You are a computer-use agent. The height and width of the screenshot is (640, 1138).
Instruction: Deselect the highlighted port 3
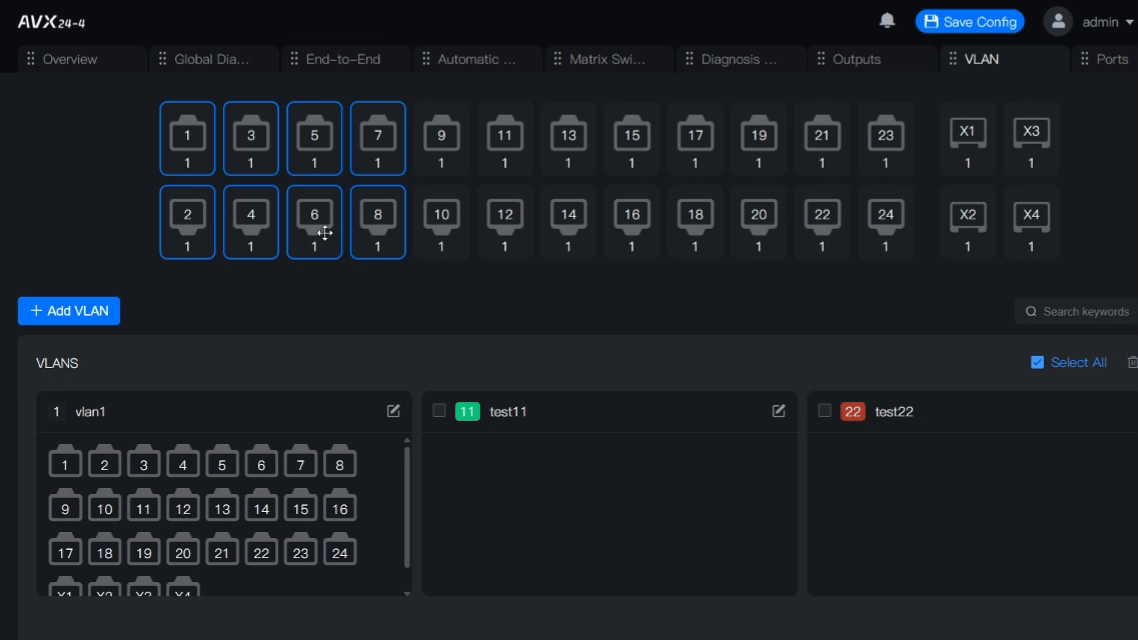pyautogui.click(x=251, y=138)
